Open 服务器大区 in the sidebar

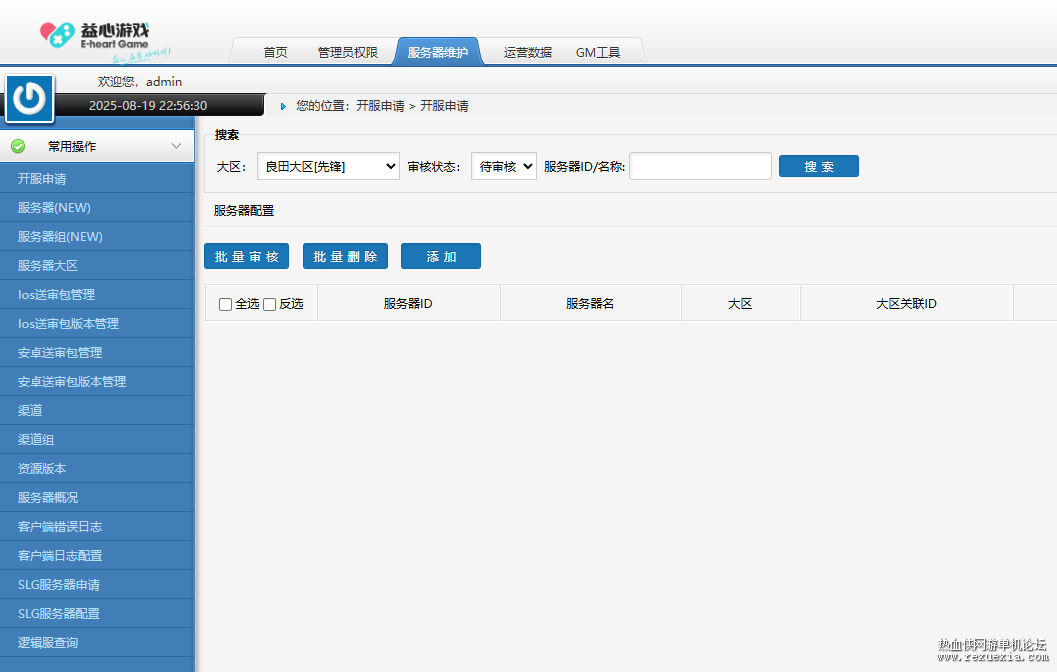coord(97,266)
